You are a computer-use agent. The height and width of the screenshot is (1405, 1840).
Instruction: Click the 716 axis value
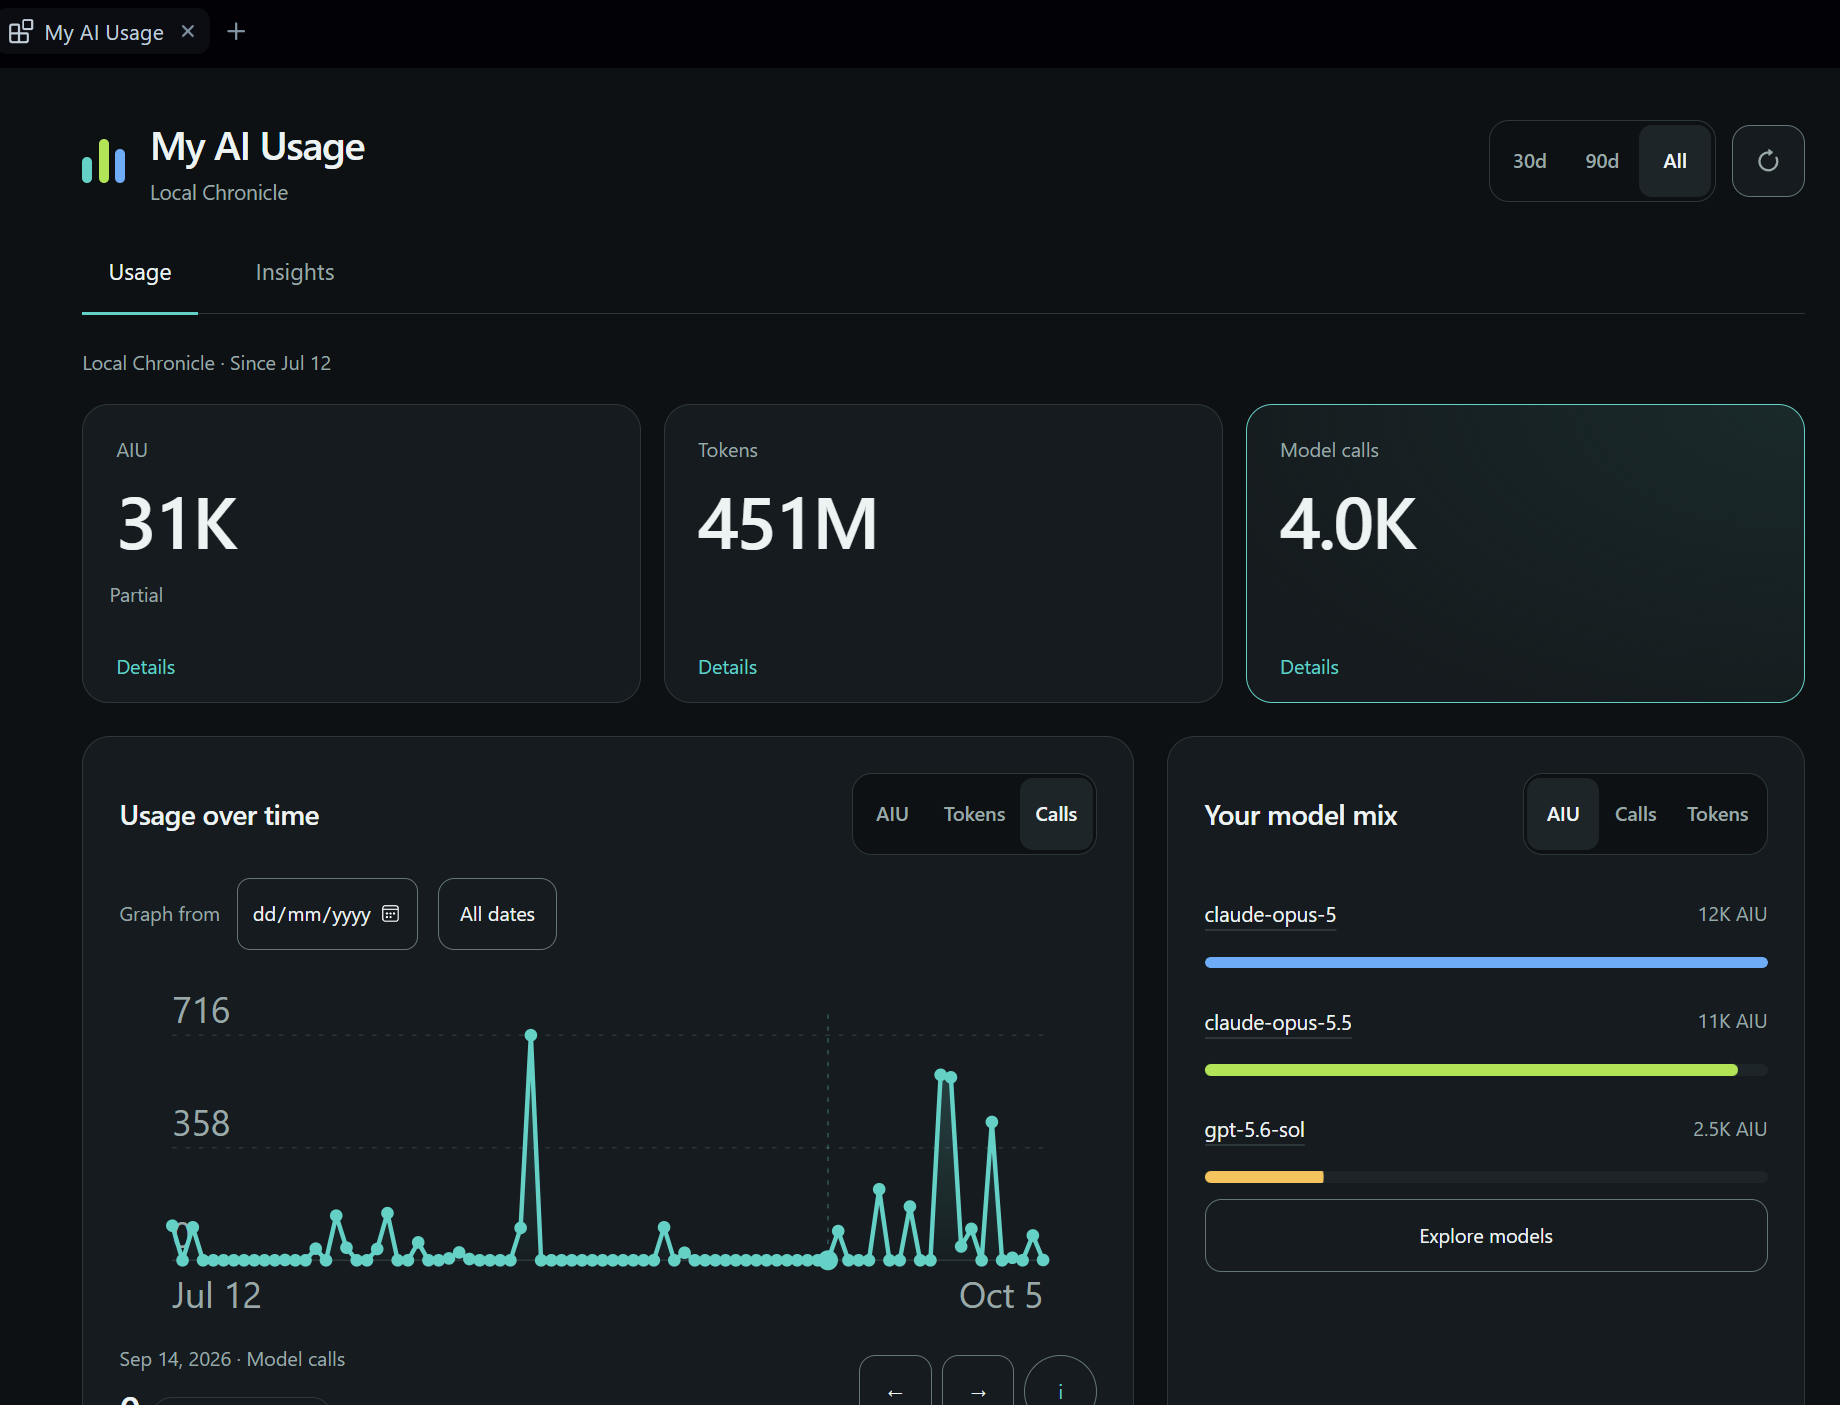click(x=201, y=1010)
